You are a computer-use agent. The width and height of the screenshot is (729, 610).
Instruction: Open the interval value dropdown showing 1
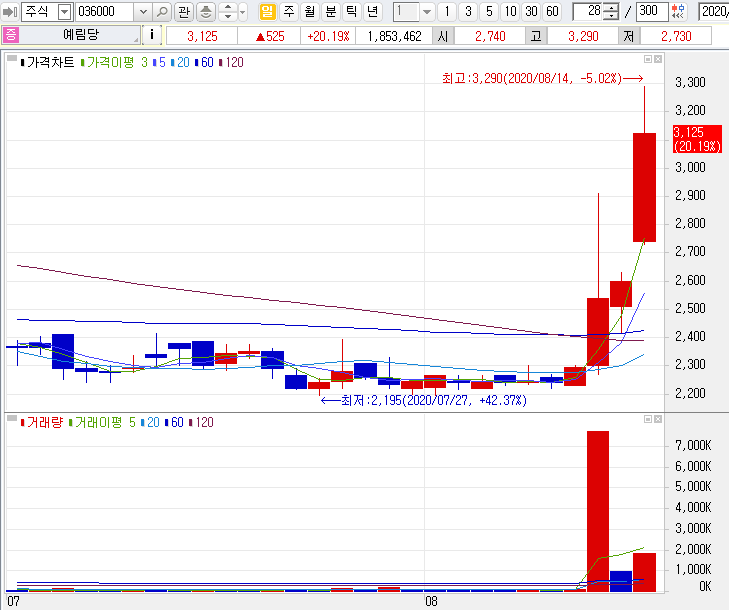(x=427, y=12)
